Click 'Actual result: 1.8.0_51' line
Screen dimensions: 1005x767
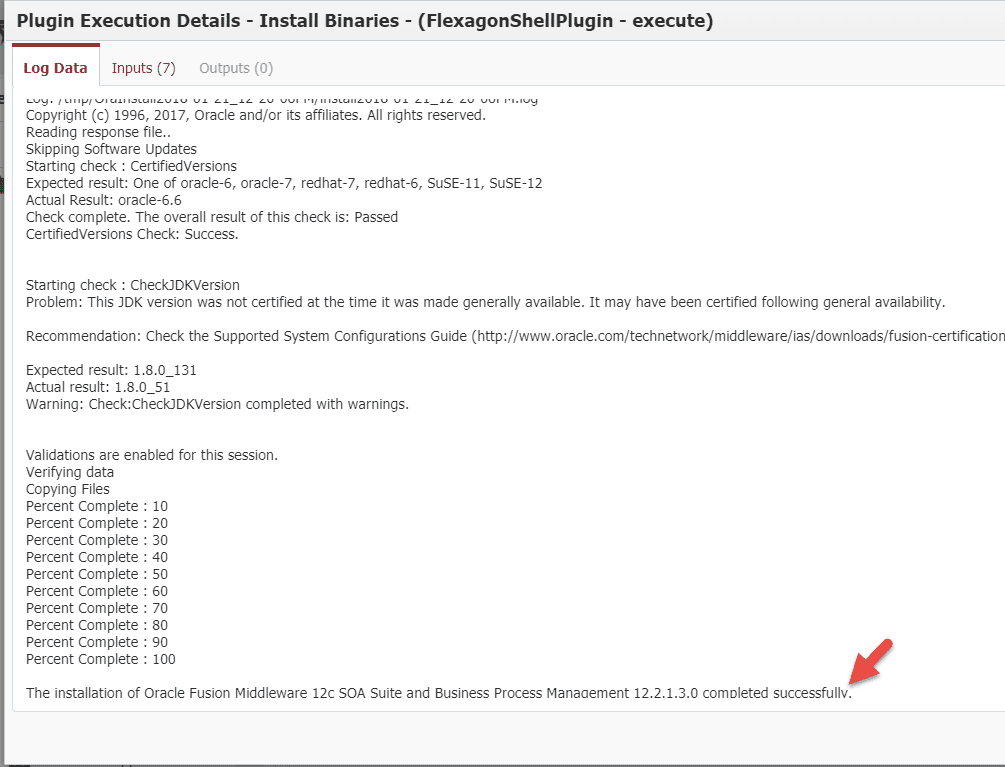(98, 387)
